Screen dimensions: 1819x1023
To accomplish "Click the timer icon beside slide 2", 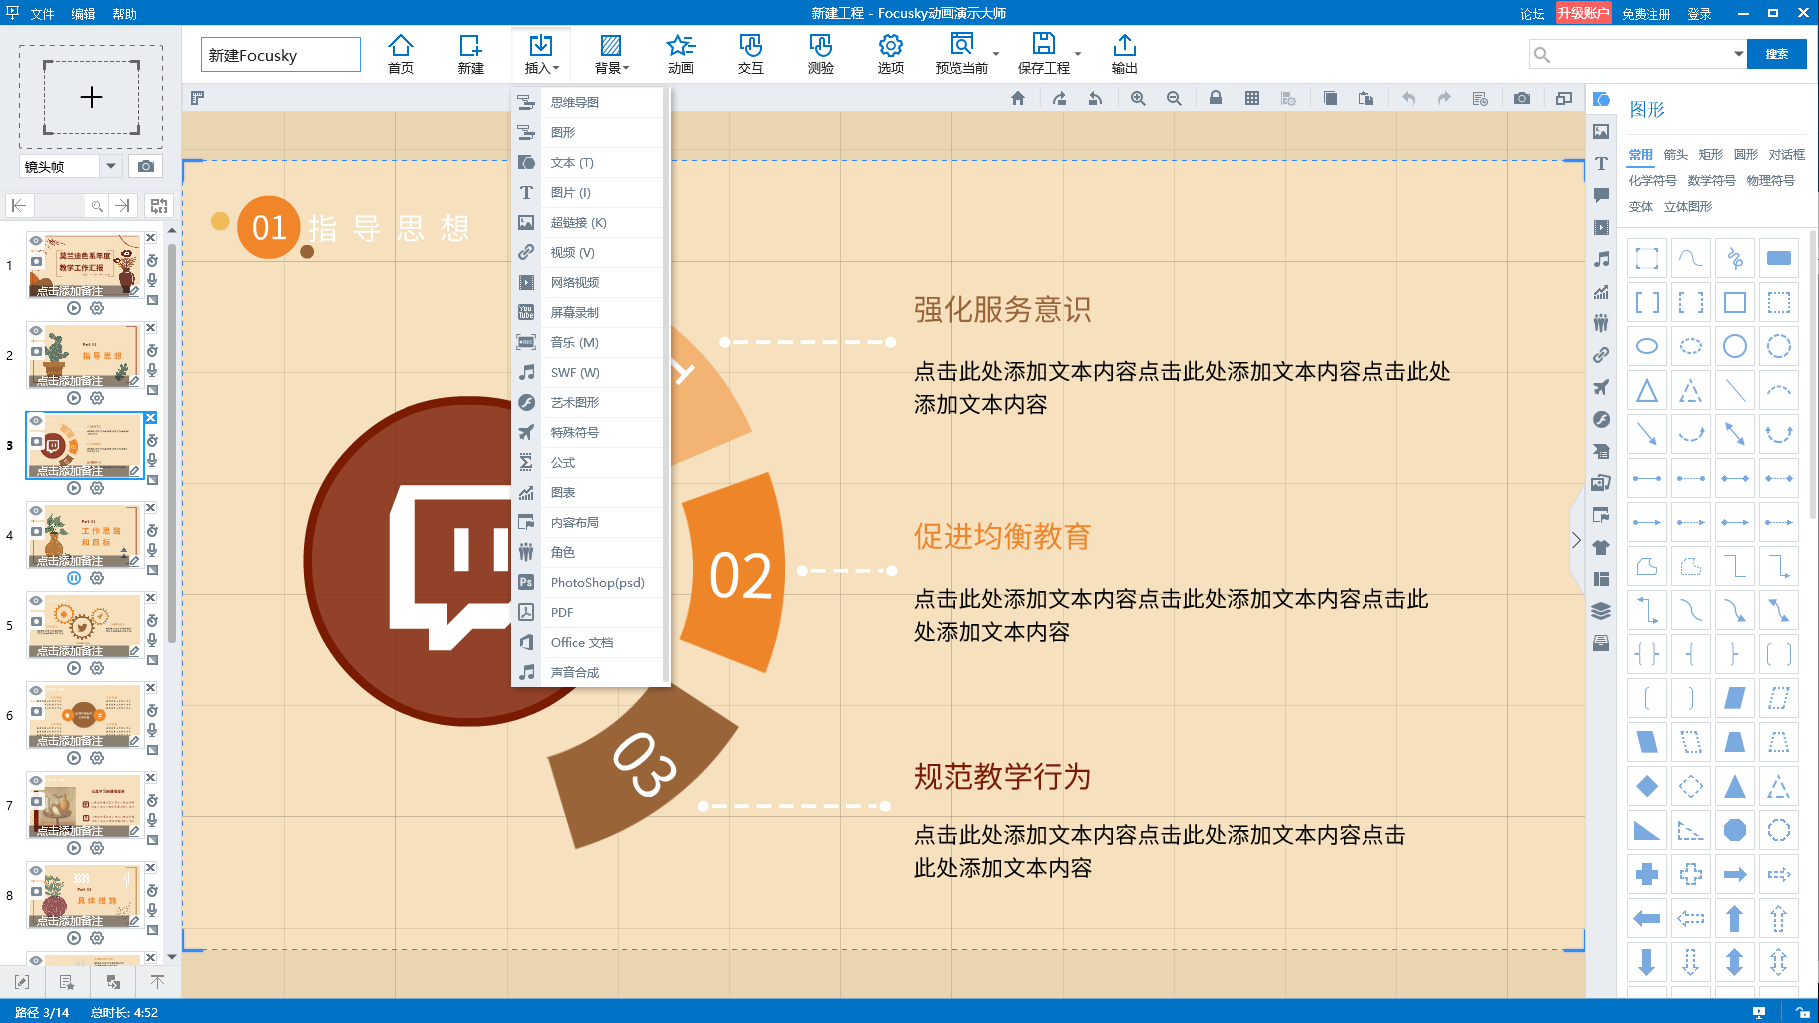I will [152, 350].
